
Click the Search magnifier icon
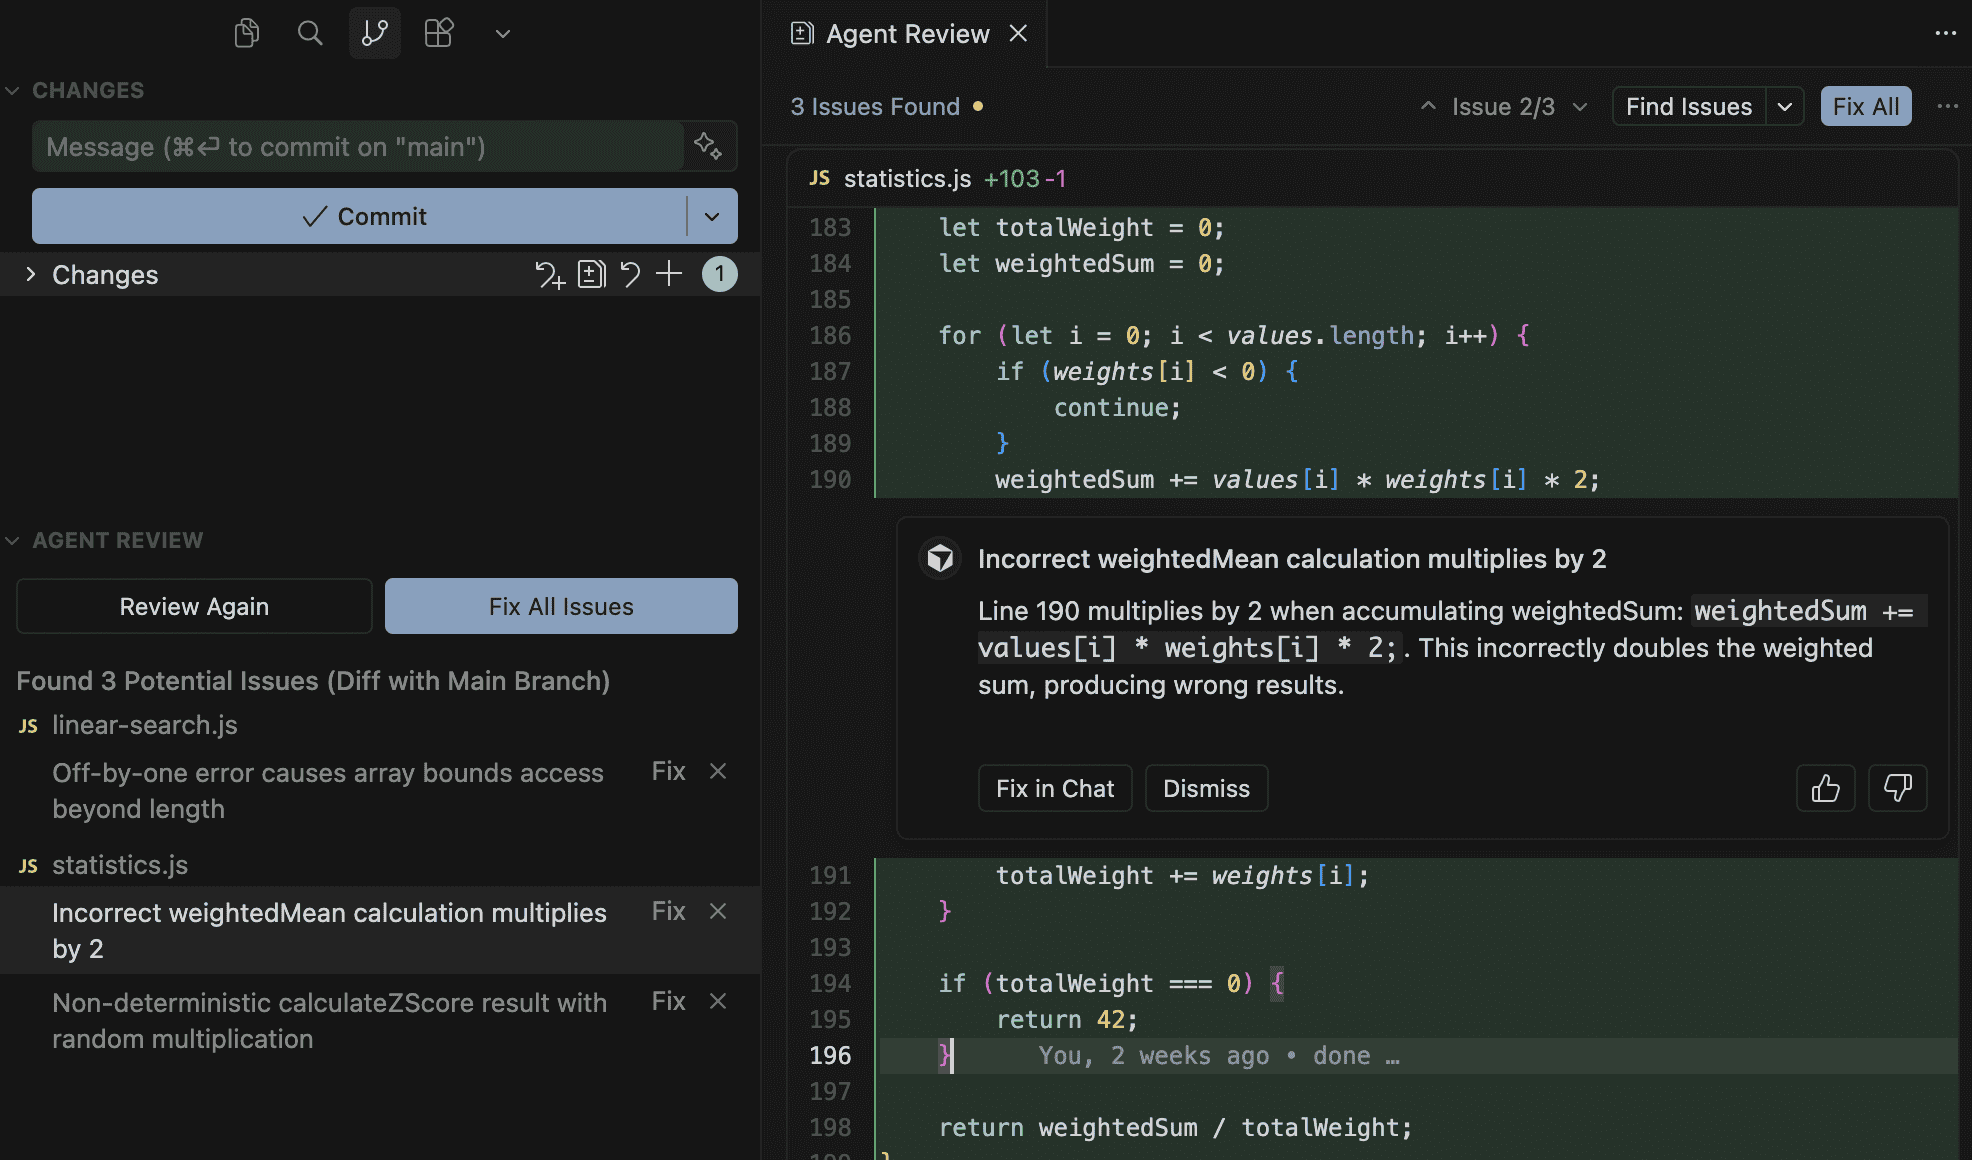(310, 33)
